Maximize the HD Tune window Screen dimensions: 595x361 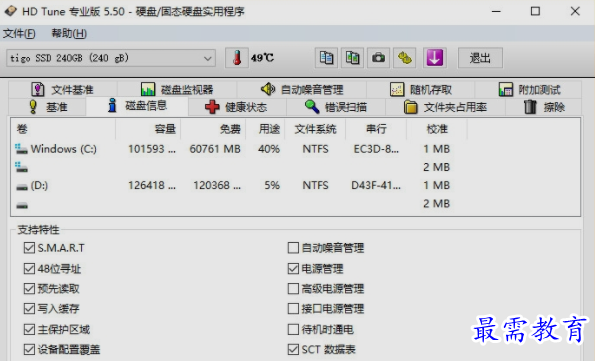click(535, 11)
